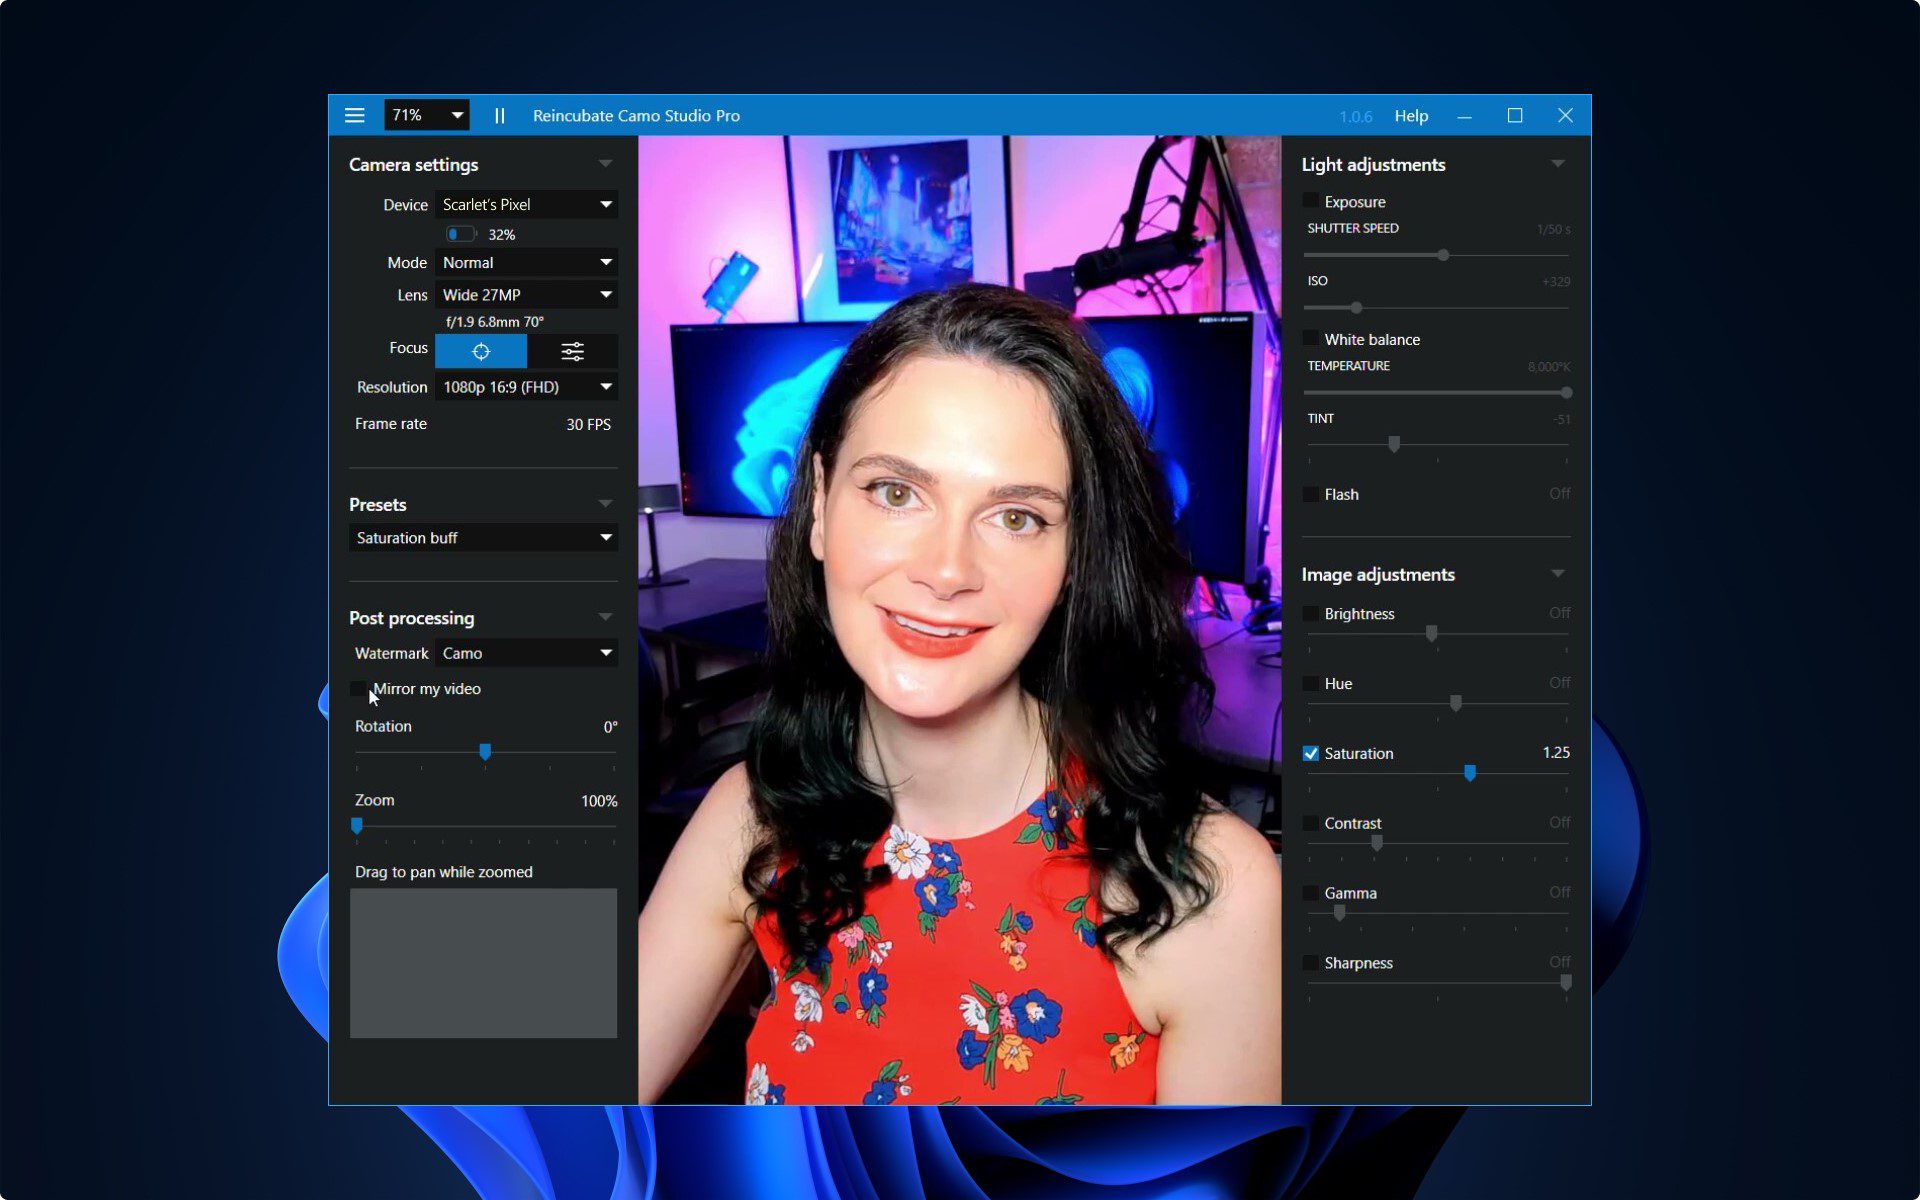Click the gray pan preview area
Screen dimensions: 1920x1200
click(483, 963)
